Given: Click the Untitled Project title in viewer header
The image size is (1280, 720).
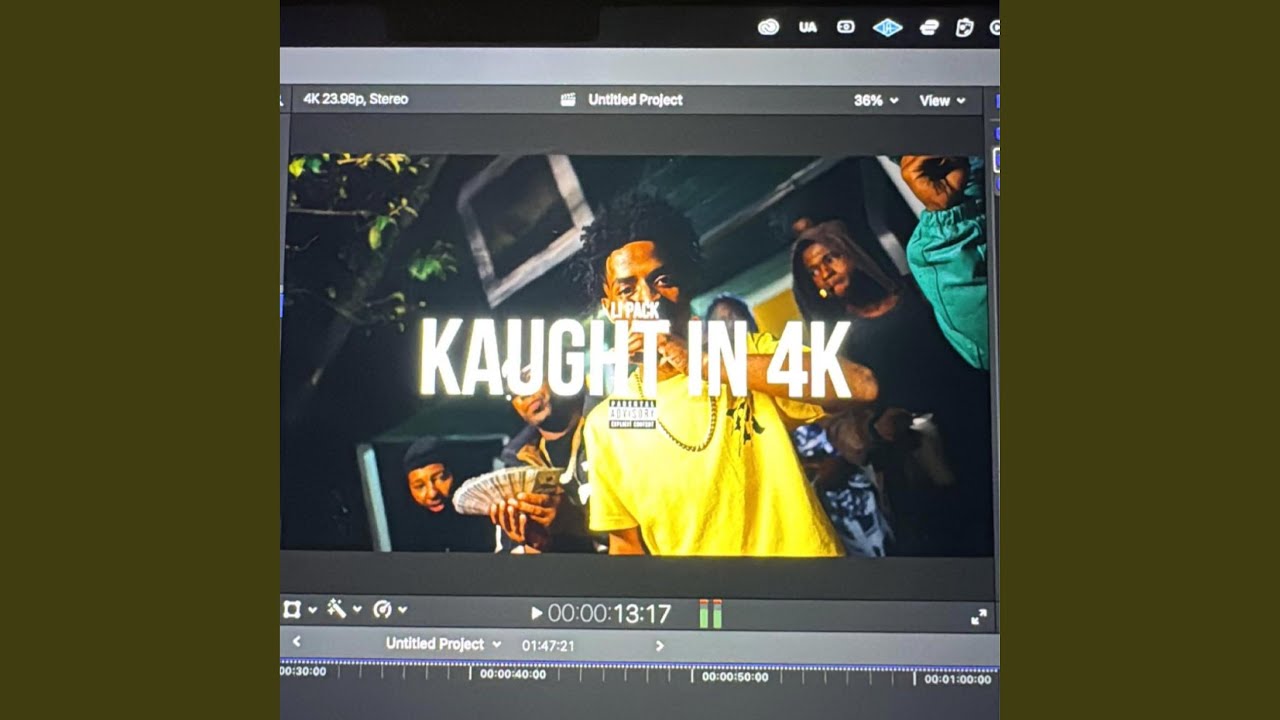Looking at the screenshot, I should [635, 100].
